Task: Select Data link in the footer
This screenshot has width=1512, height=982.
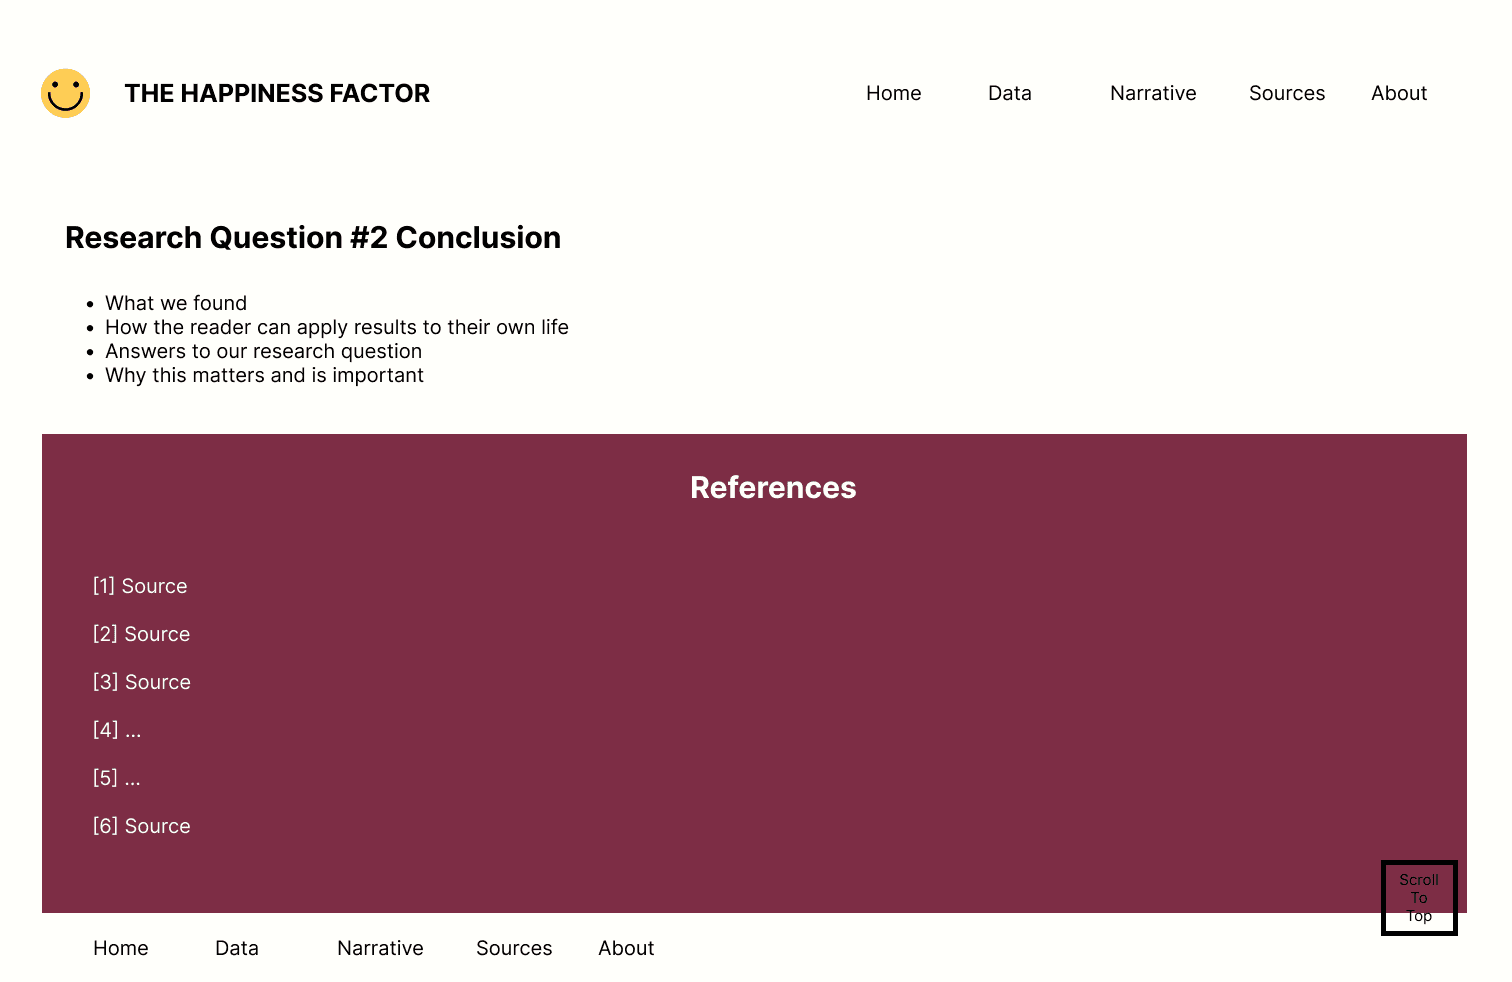Action: pos(237,948)
